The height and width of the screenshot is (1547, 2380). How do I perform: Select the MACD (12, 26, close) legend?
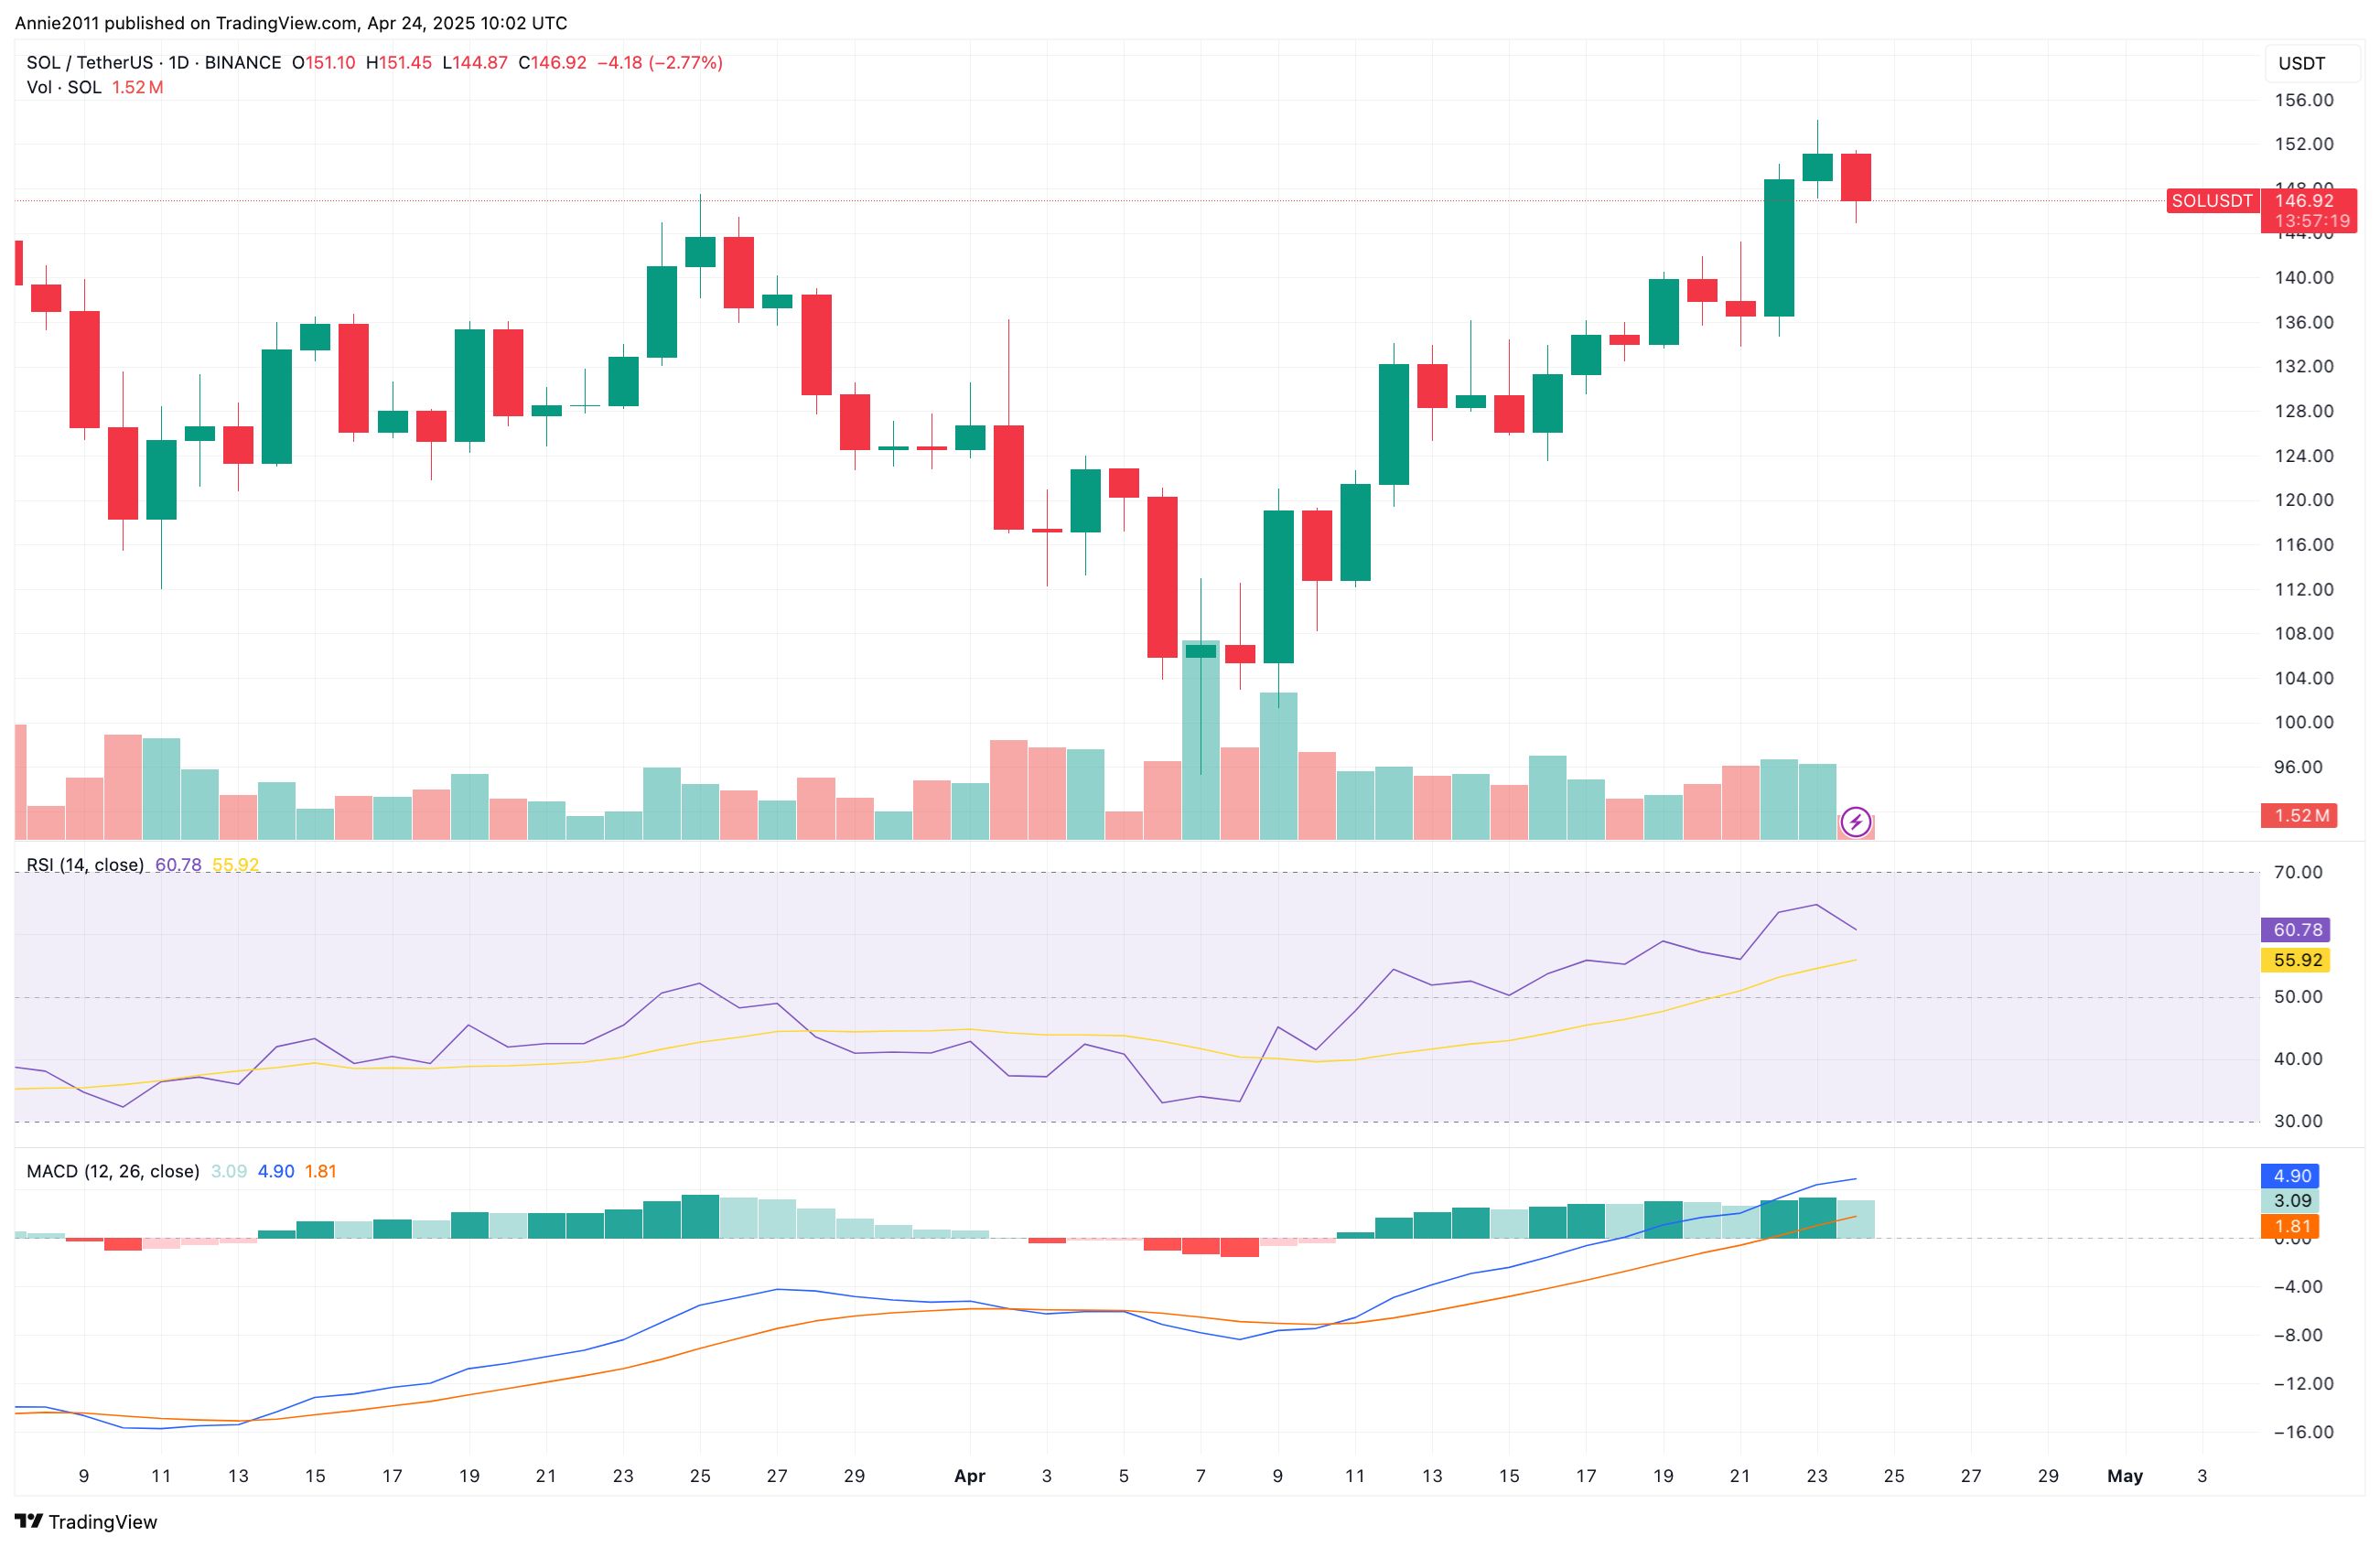point(113,1171)
